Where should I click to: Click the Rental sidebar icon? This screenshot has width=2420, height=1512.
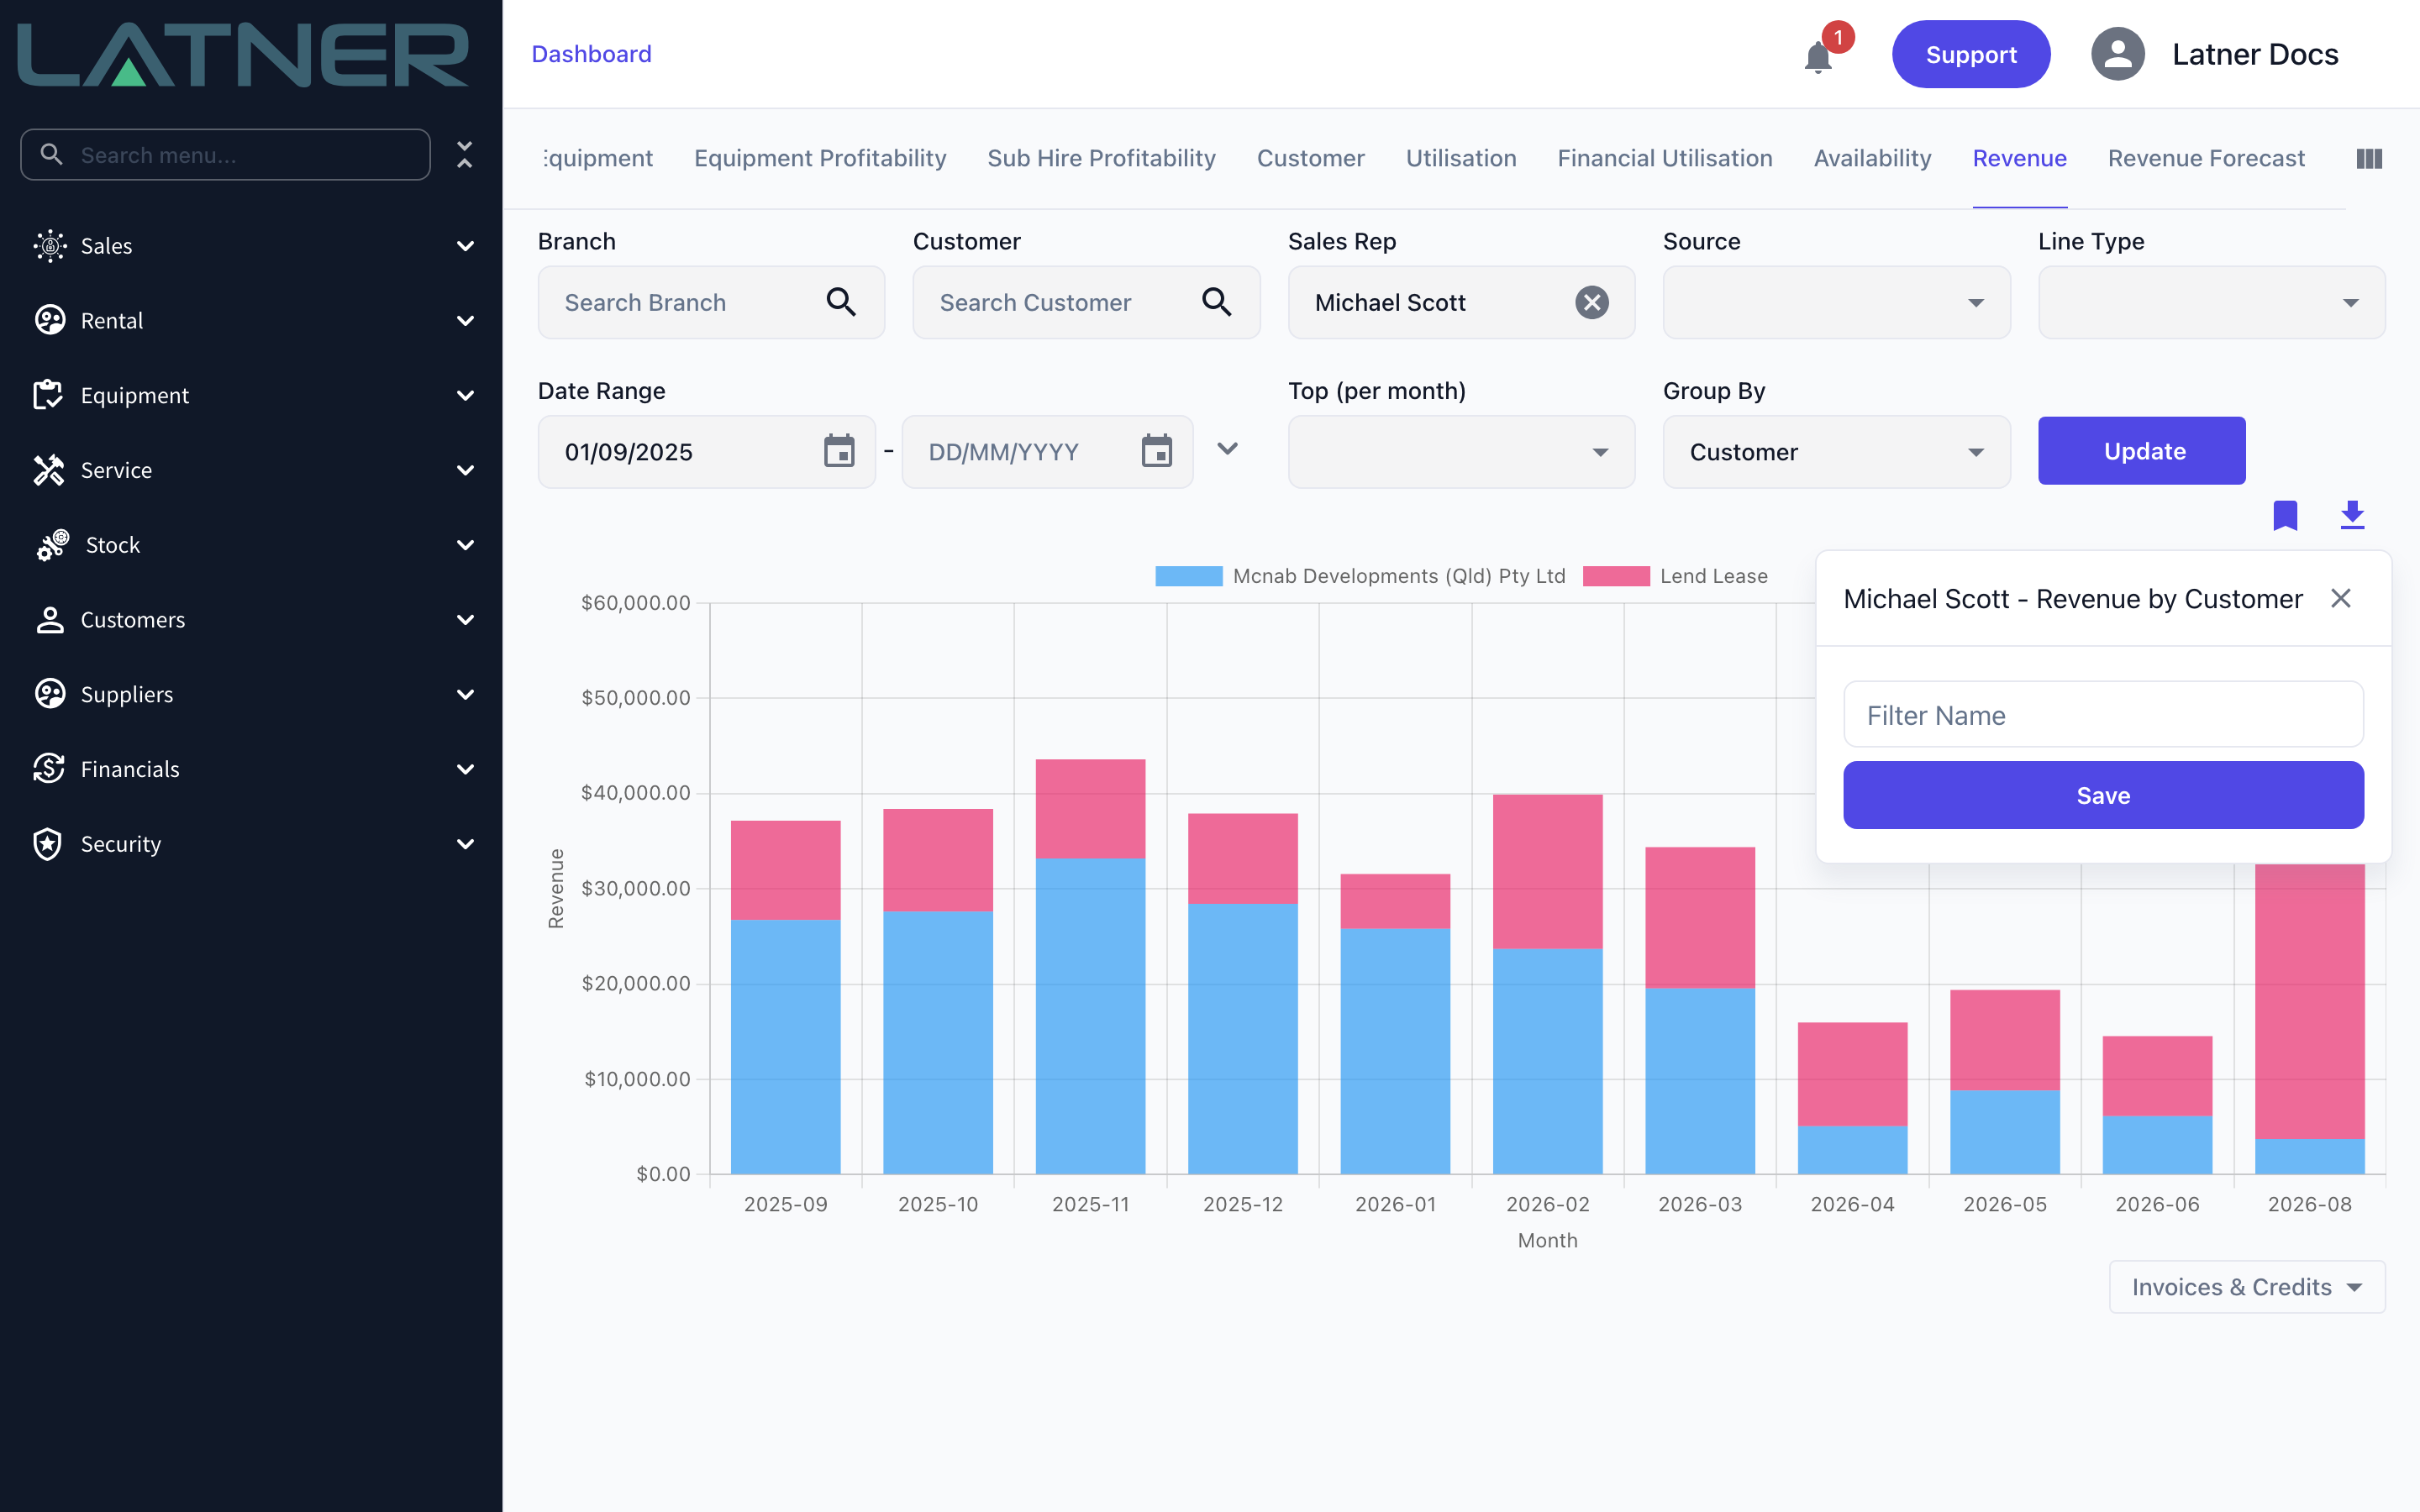[49, 320]
